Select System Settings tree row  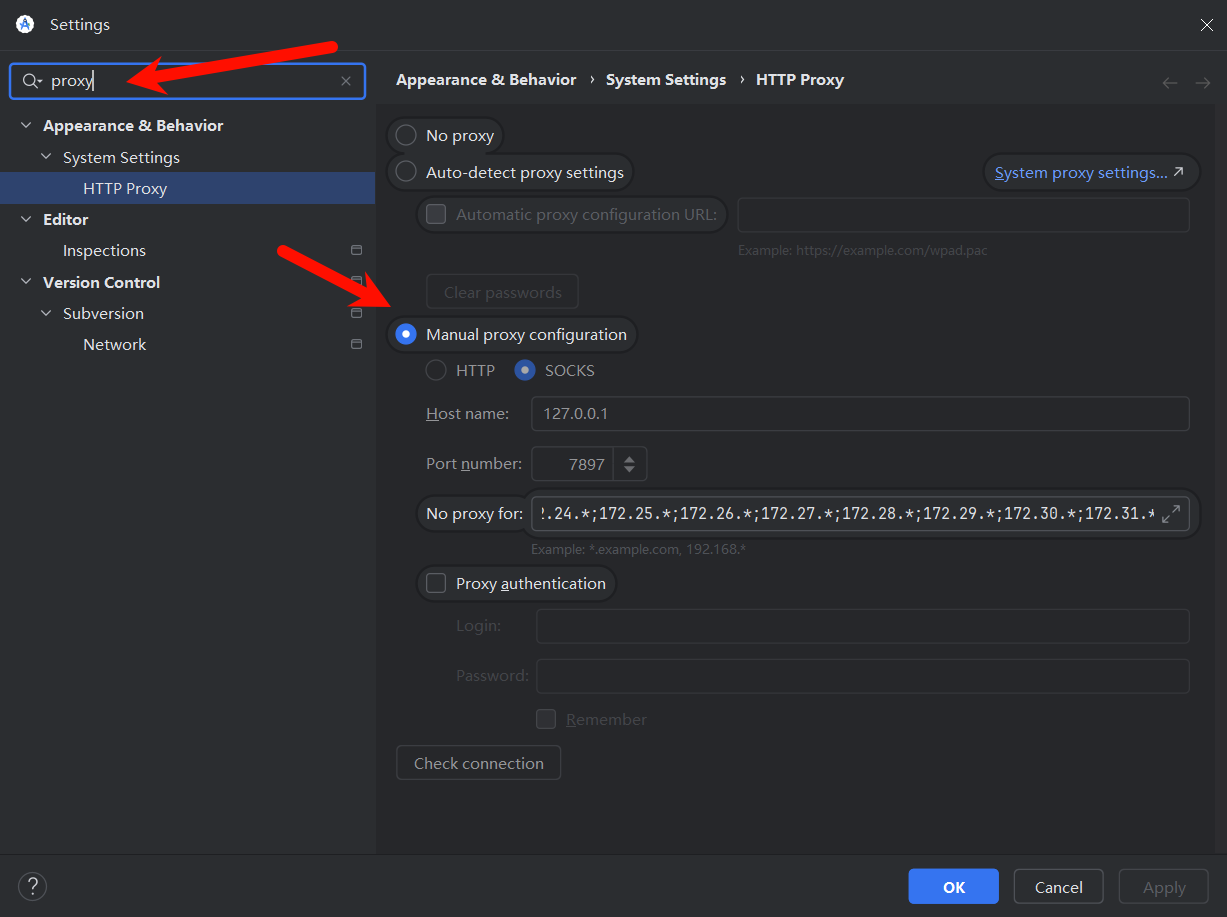tap(187, 157)
